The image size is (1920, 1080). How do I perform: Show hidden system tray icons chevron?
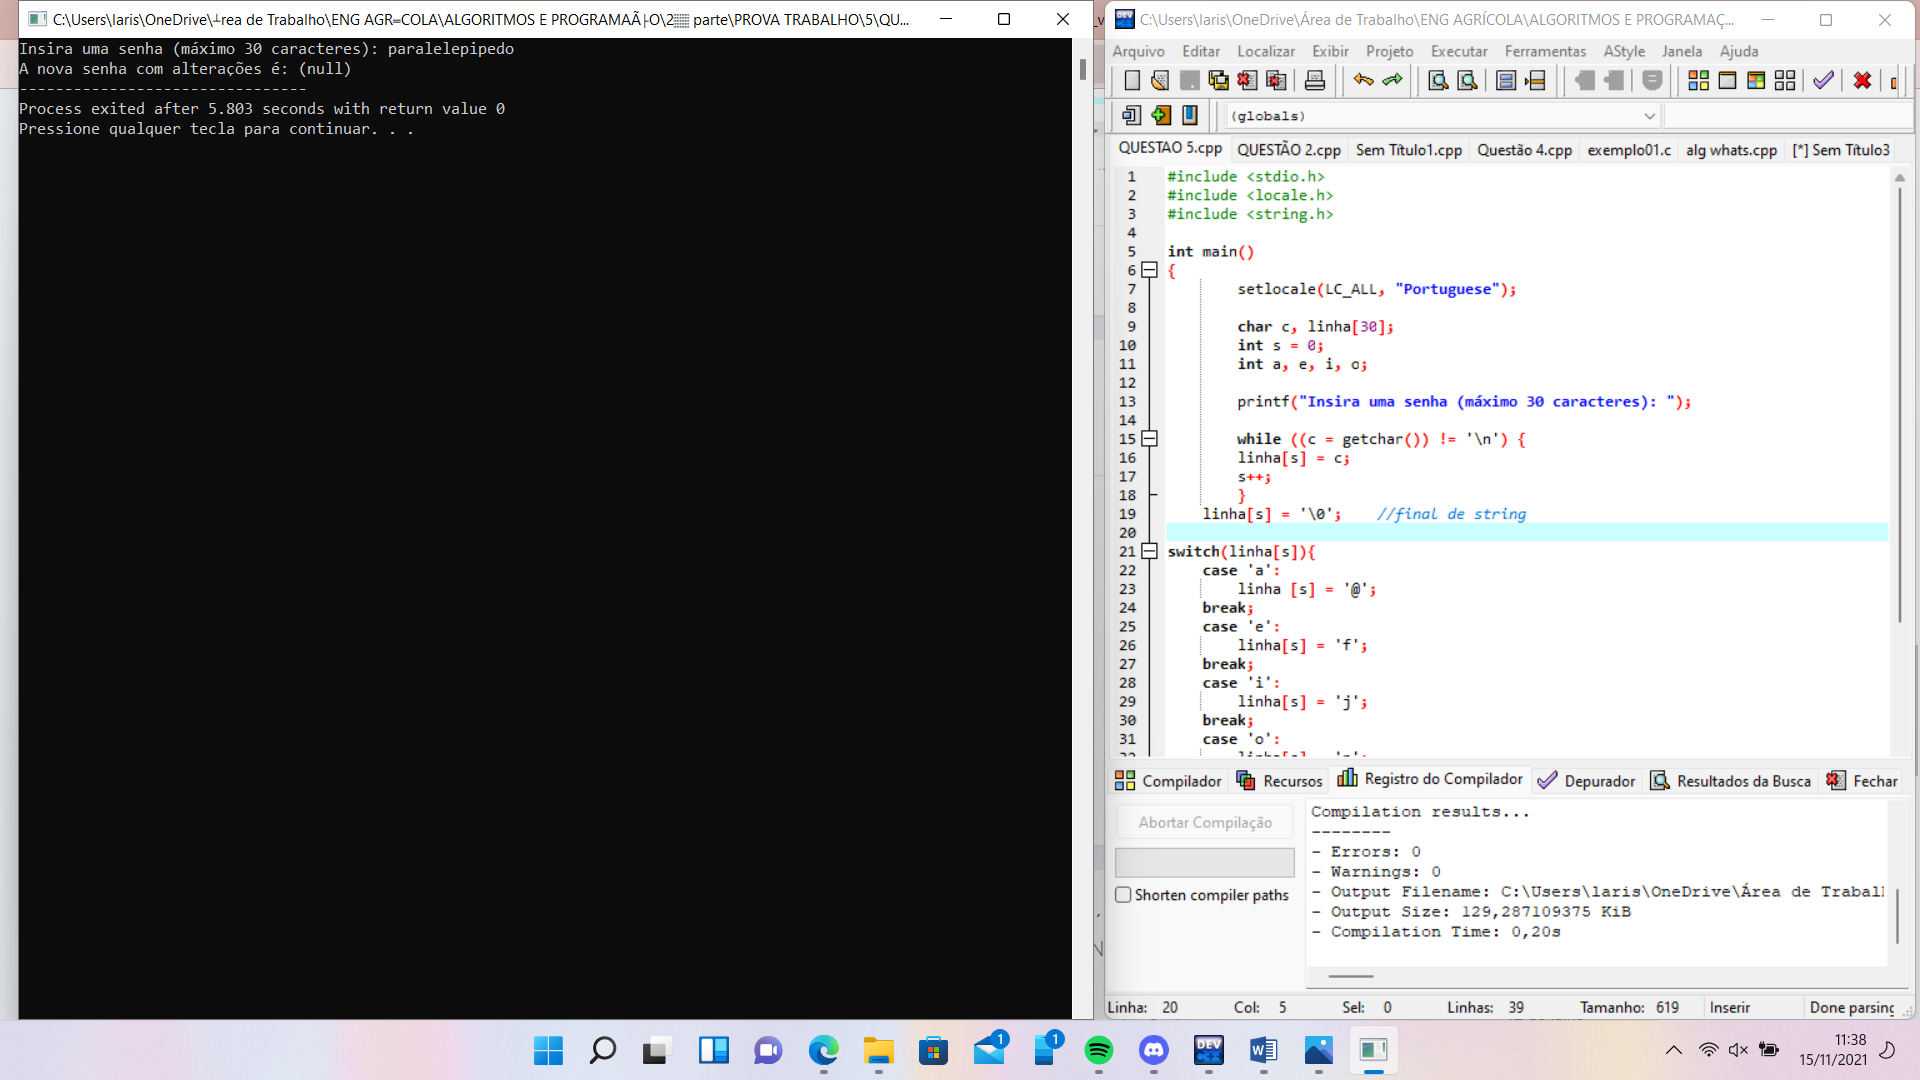coord(1673,1050)
